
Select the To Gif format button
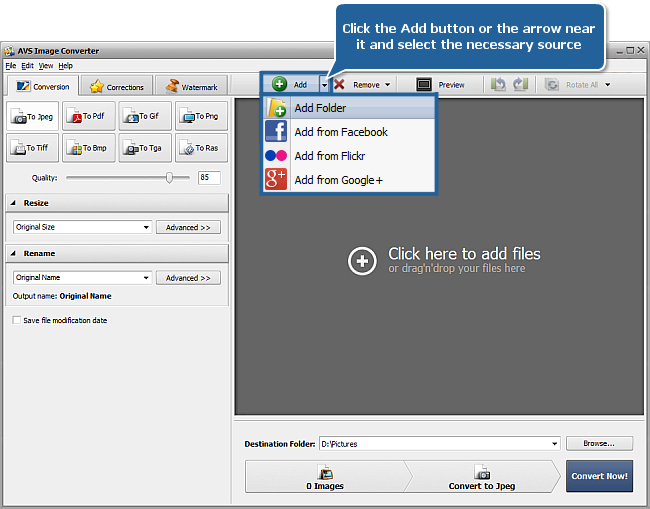pyautogui.click(x=145, y=116)
